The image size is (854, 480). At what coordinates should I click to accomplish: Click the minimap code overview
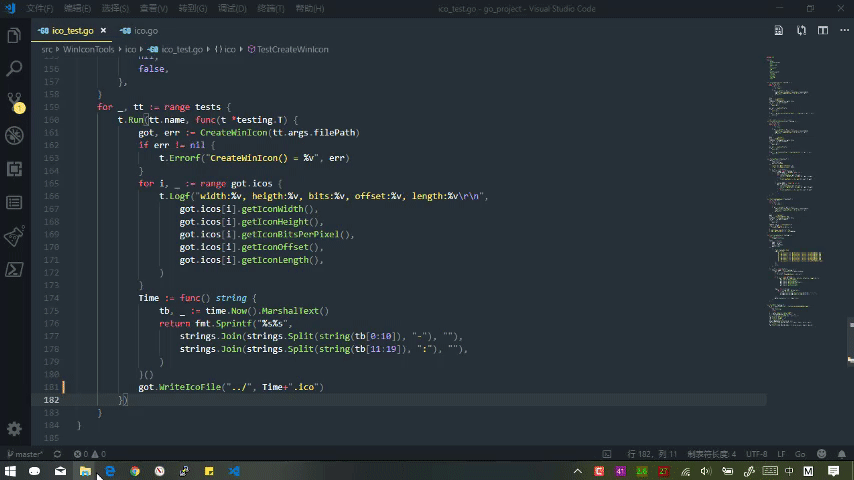point(795,191)
